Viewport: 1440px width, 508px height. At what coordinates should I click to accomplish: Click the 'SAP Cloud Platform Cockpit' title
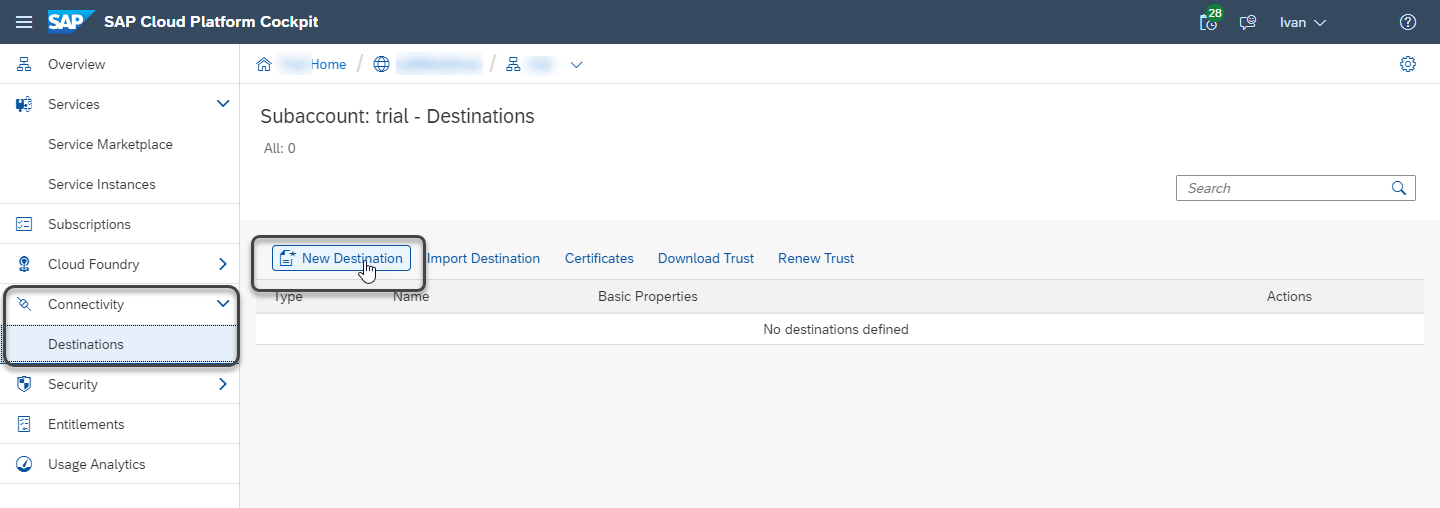[211, 21]
